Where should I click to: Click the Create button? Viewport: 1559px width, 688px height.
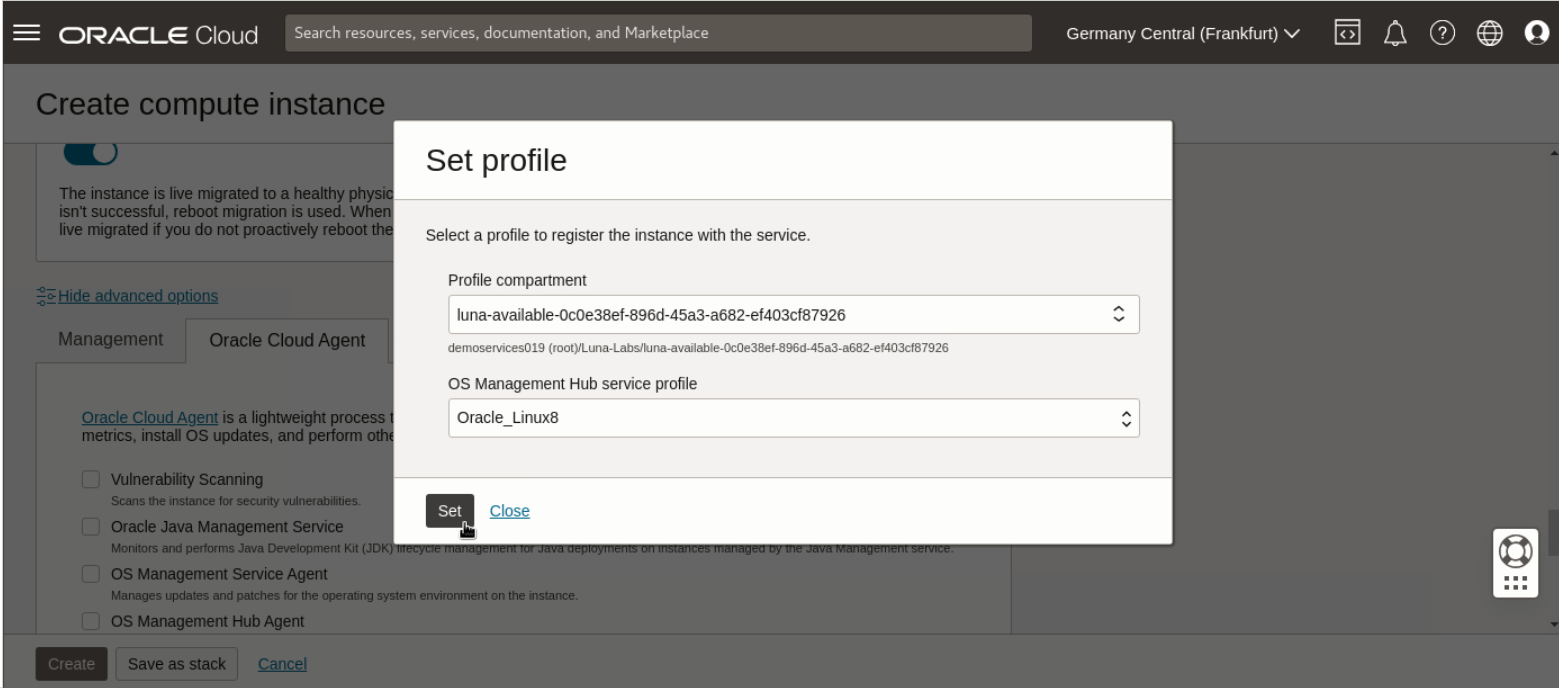(x=72, y=664)
